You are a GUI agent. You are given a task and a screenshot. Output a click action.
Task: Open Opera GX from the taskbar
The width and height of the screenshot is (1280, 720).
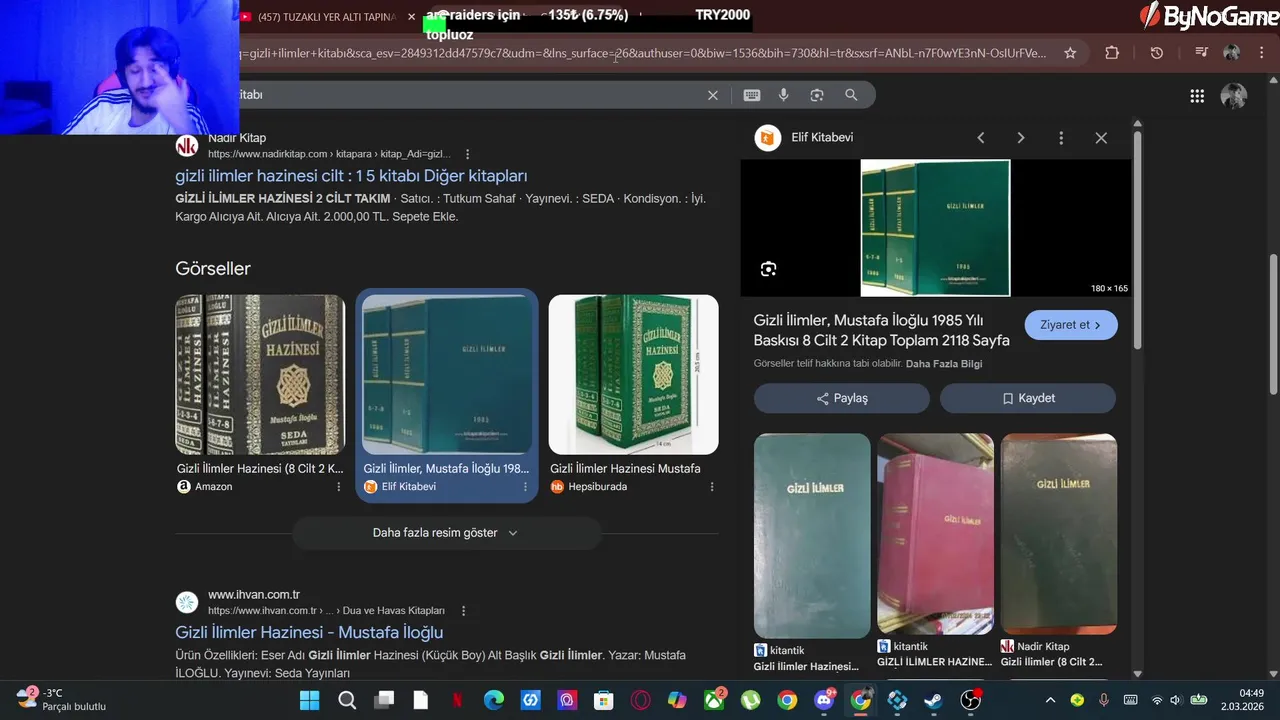(641, 700)
